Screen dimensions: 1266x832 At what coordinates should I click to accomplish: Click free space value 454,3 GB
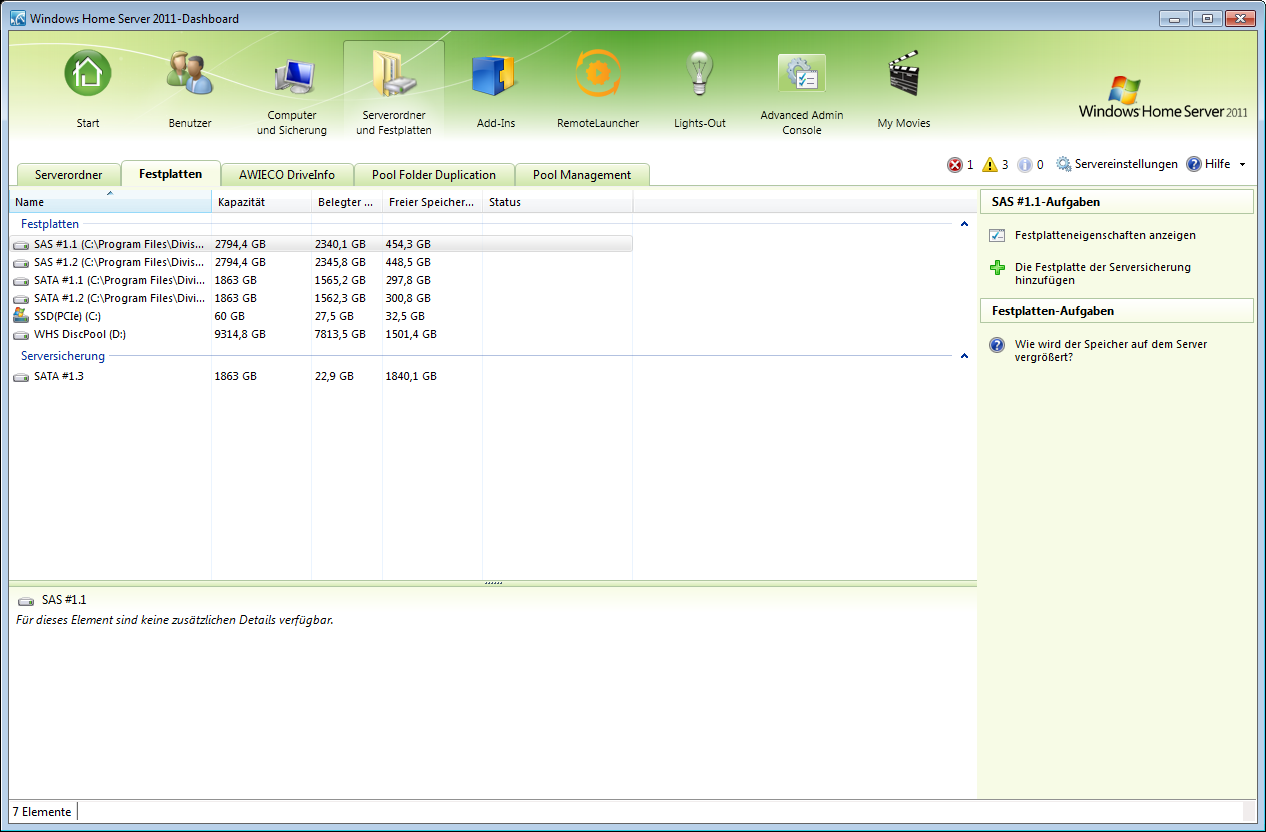tap(408, 244)
